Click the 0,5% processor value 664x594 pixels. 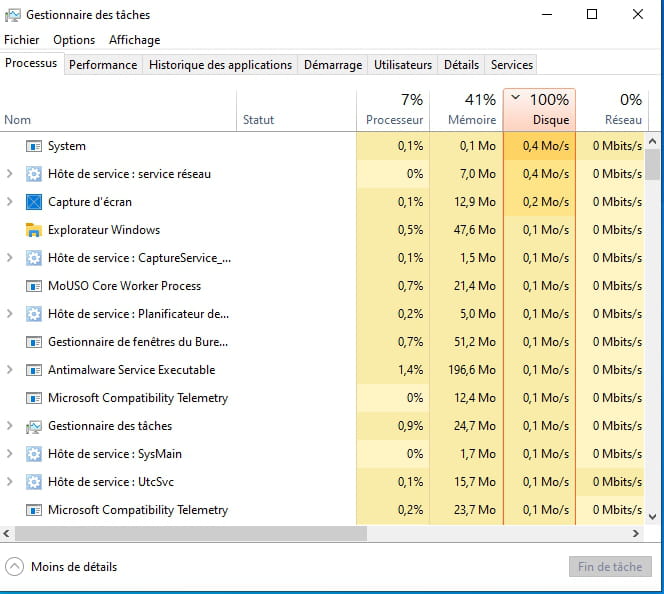coord(410,230)
